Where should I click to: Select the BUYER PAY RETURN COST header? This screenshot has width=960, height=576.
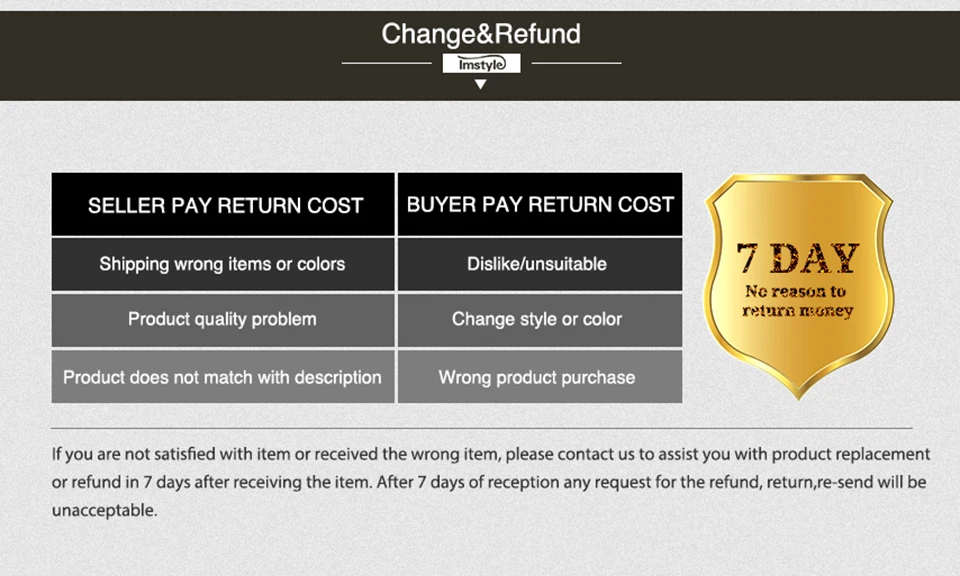click(540, 204)
